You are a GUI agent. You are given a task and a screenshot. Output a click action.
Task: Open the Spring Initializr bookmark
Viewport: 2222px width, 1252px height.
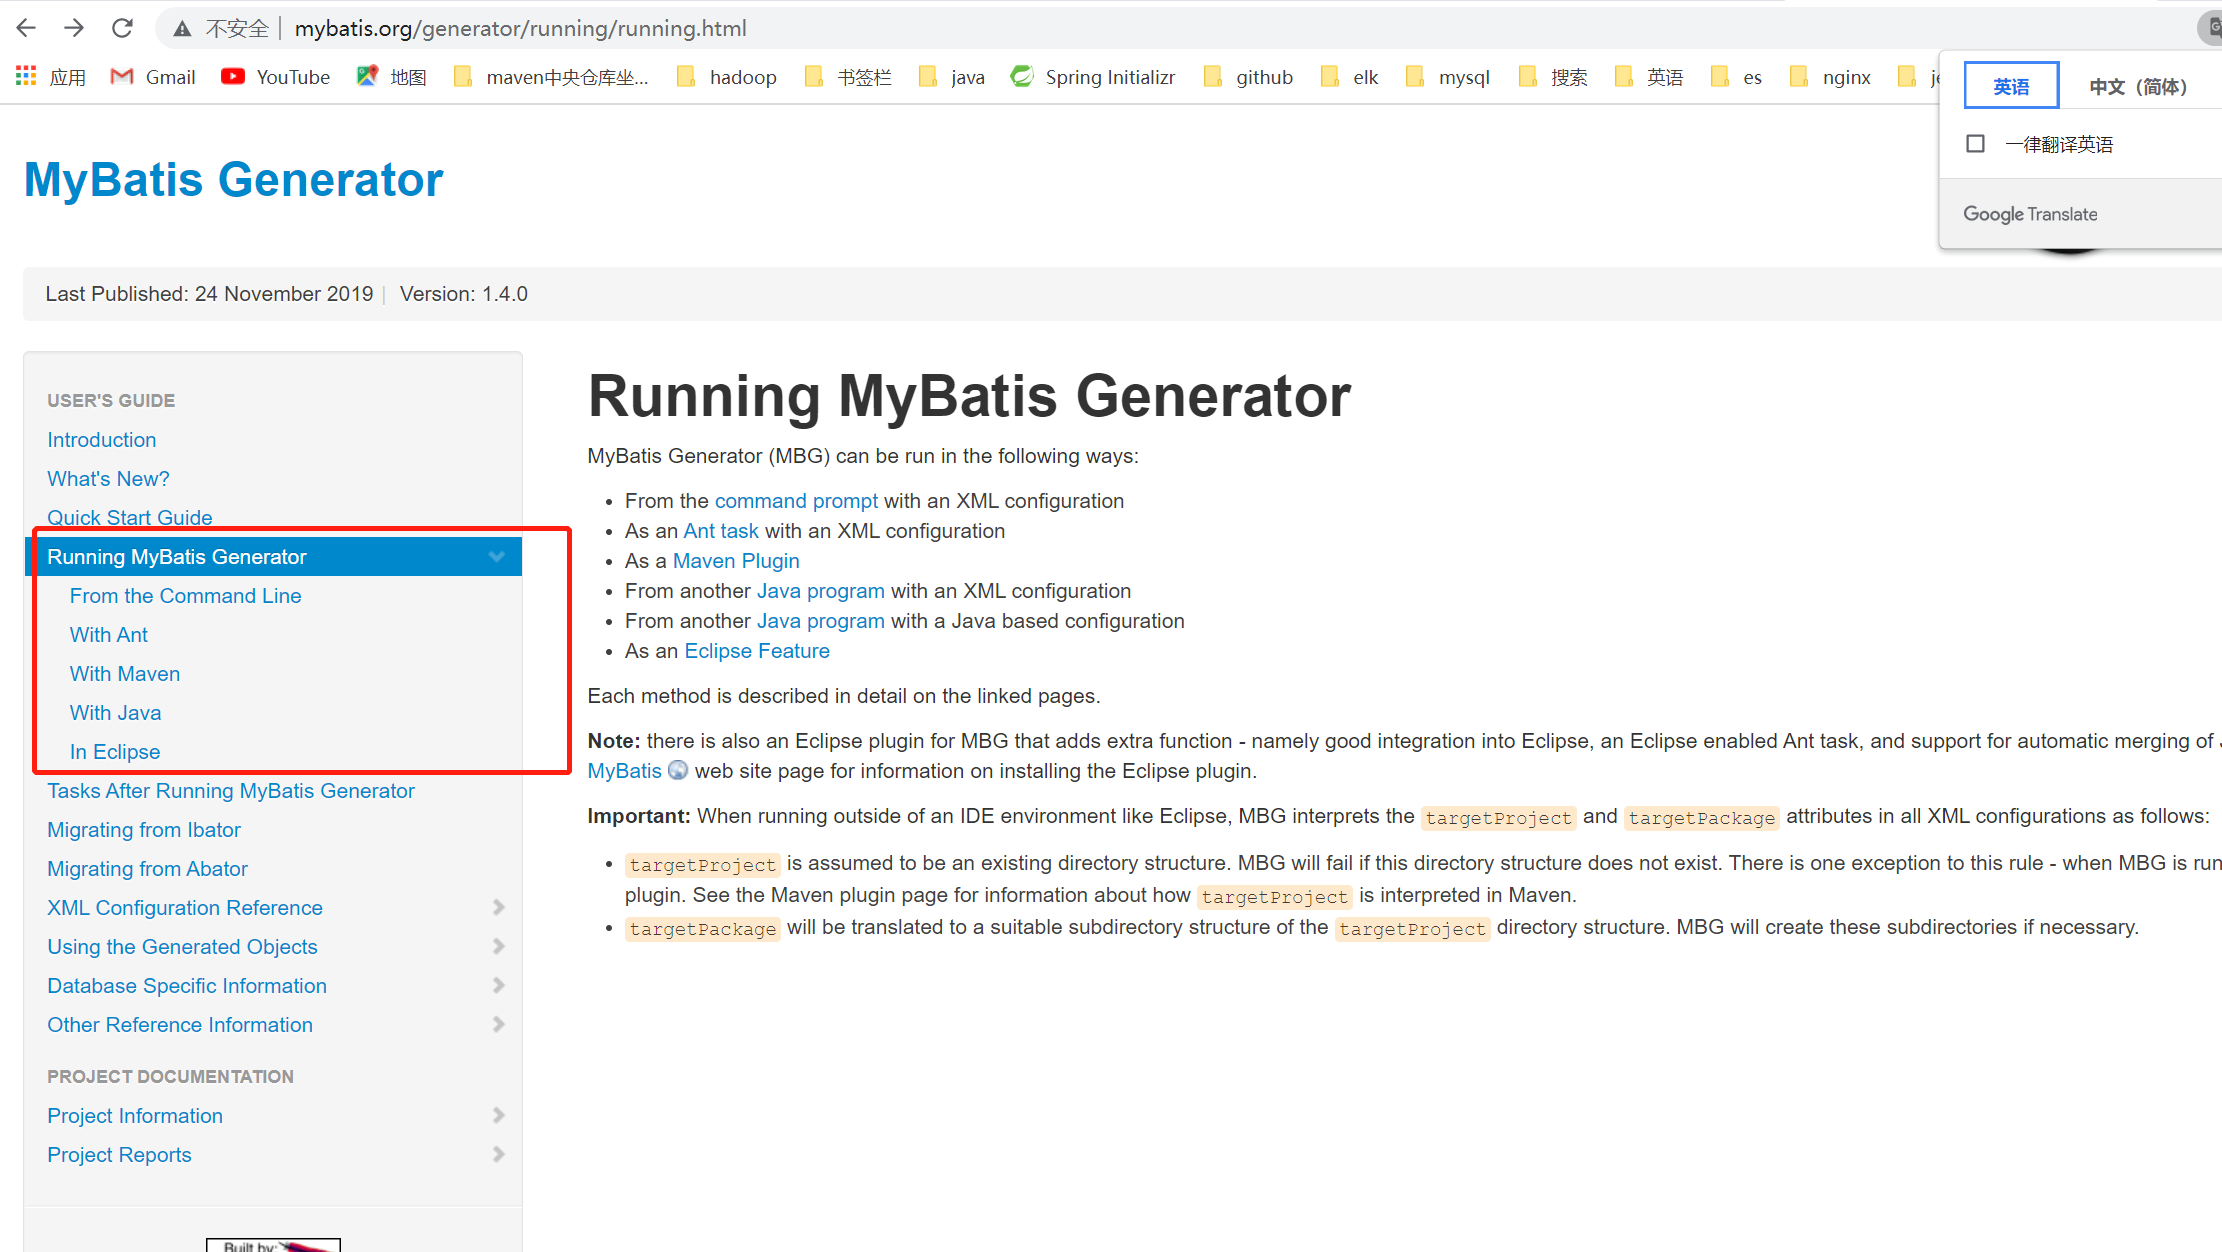(1093, 77)
